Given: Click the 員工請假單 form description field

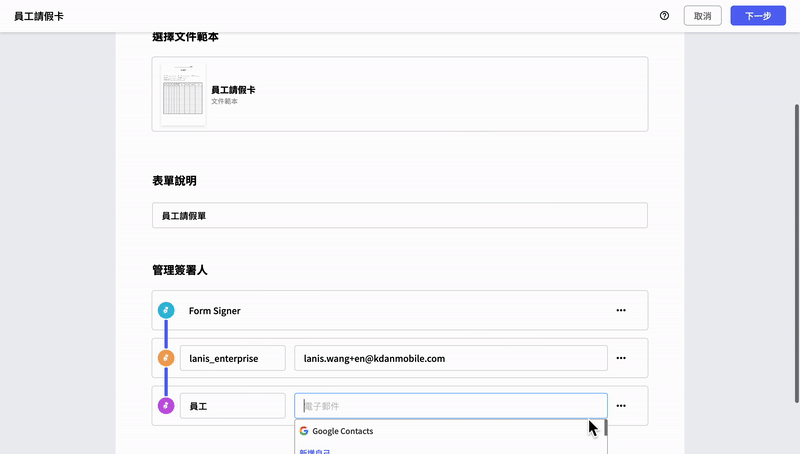Looking at the screenshot, I should (399, 215).
